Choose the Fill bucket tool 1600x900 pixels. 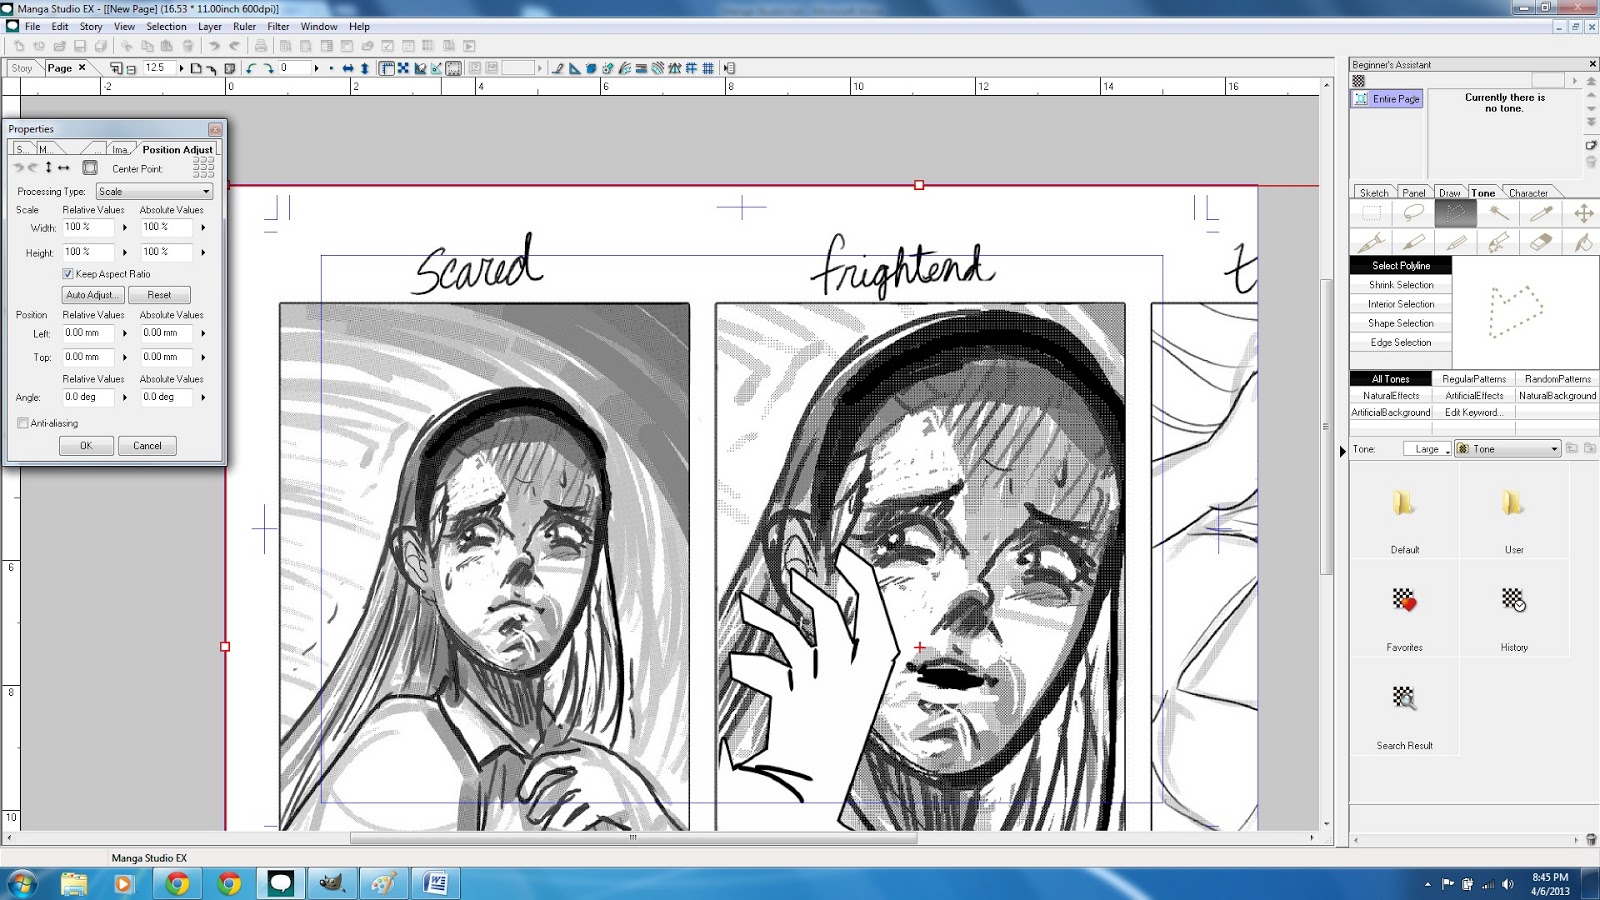tap(1583, 242)
